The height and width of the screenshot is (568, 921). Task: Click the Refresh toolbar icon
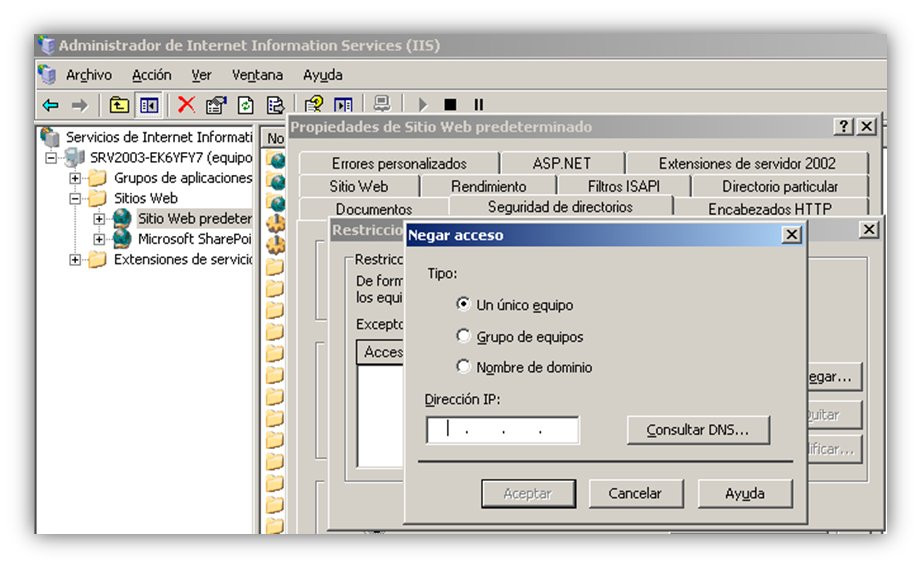tap(246, 105)
